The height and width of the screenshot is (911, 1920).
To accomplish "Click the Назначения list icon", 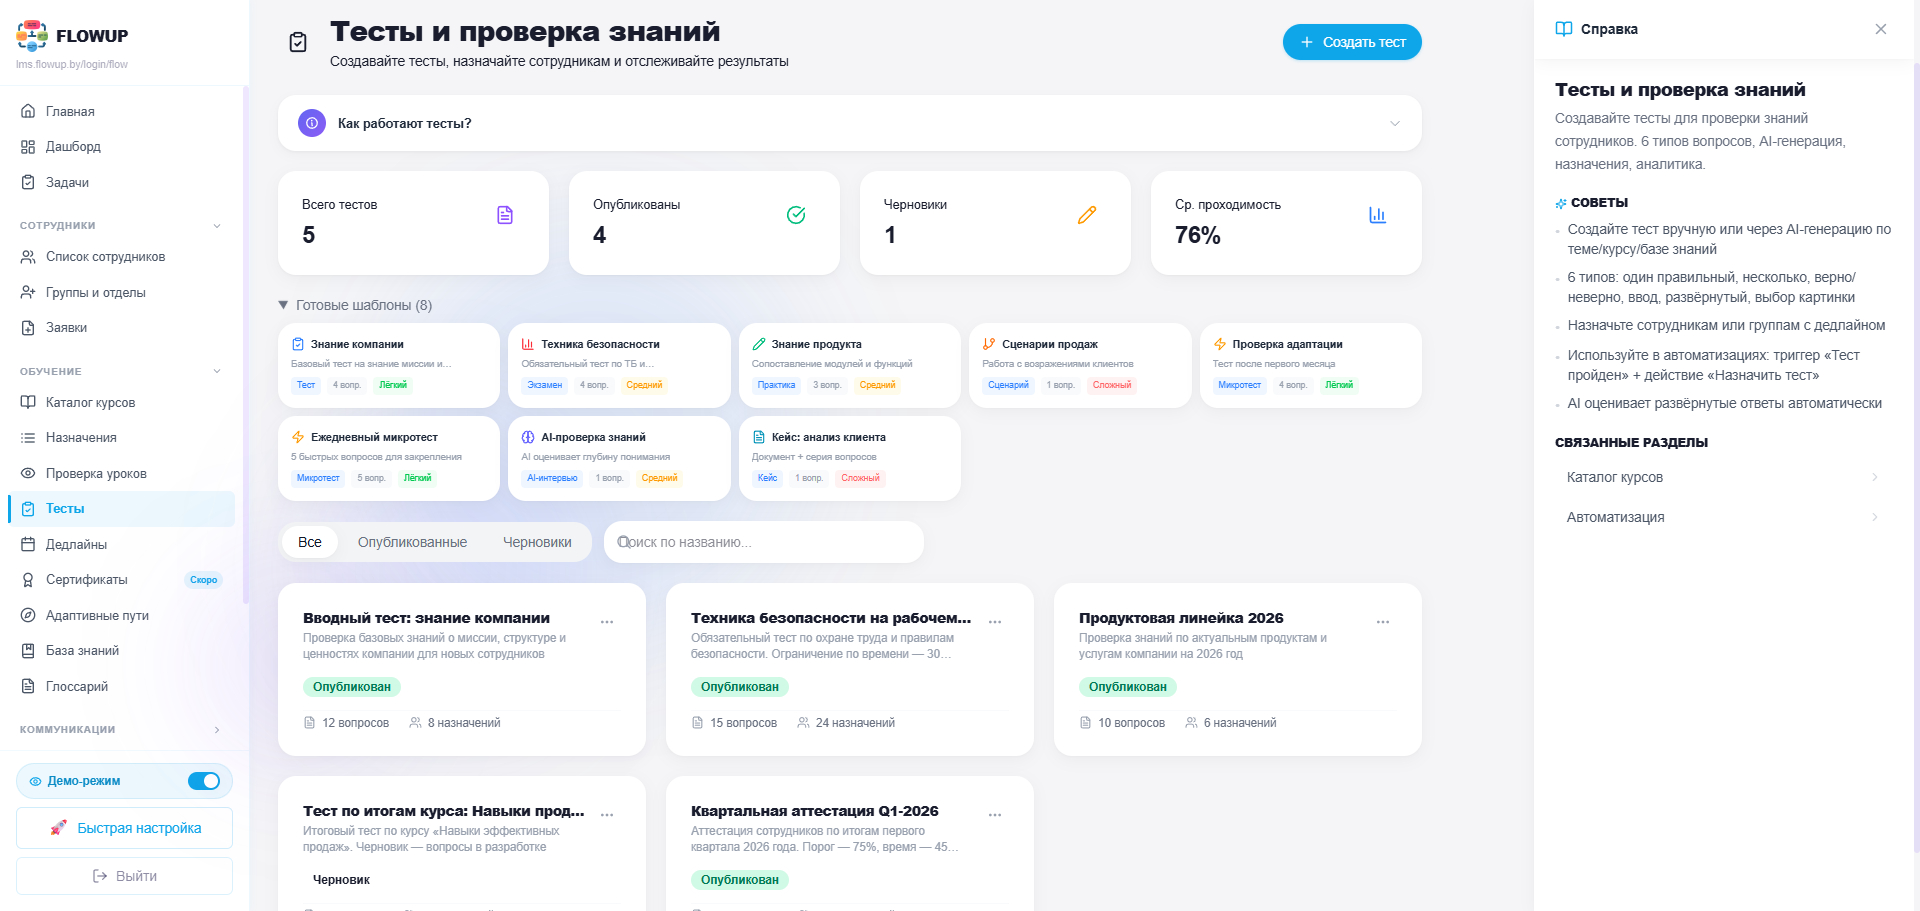I will 28,438.
